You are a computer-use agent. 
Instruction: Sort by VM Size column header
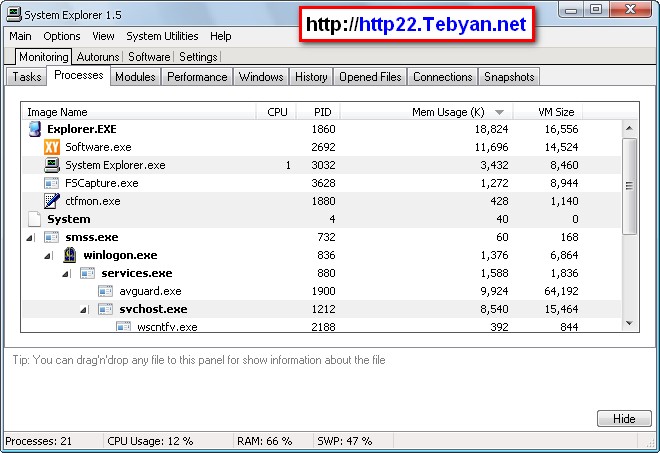548,112
